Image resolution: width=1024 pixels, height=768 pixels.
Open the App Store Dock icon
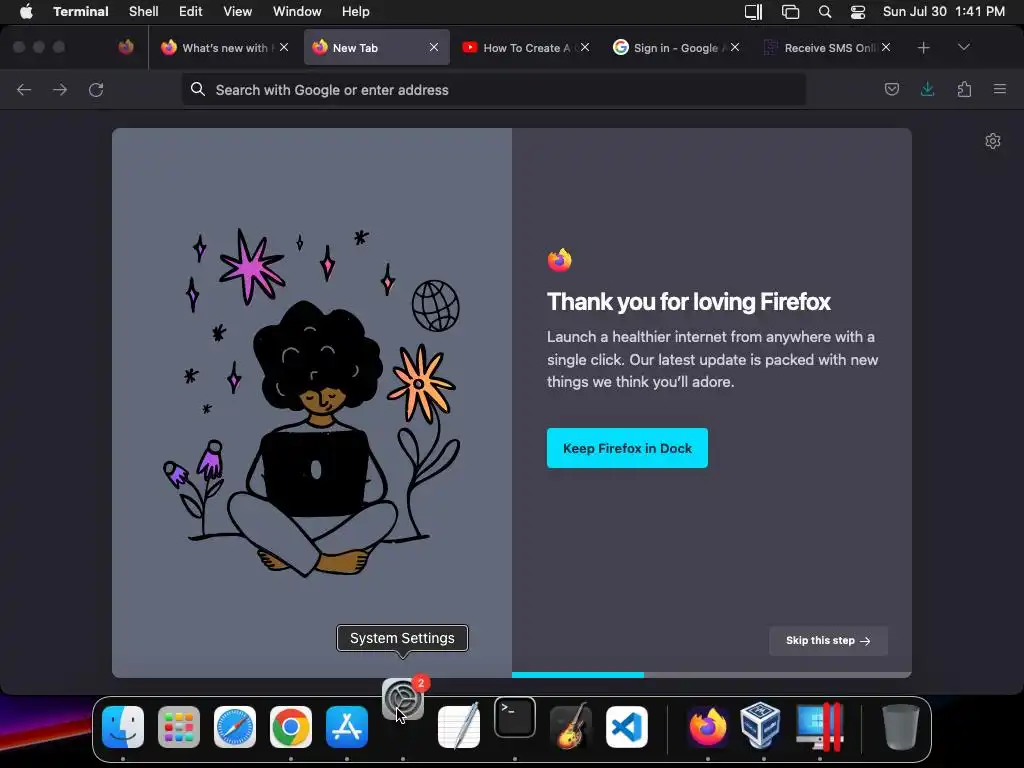tap(347, 727)
